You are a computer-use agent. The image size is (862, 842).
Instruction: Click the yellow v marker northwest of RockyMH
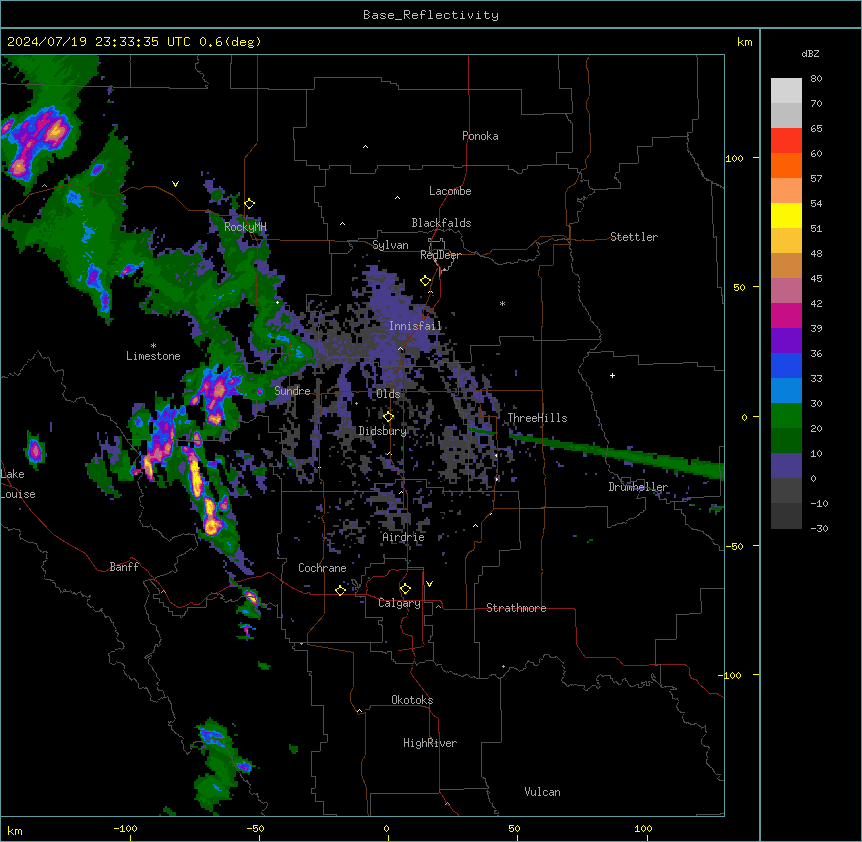tap(175, 184)
